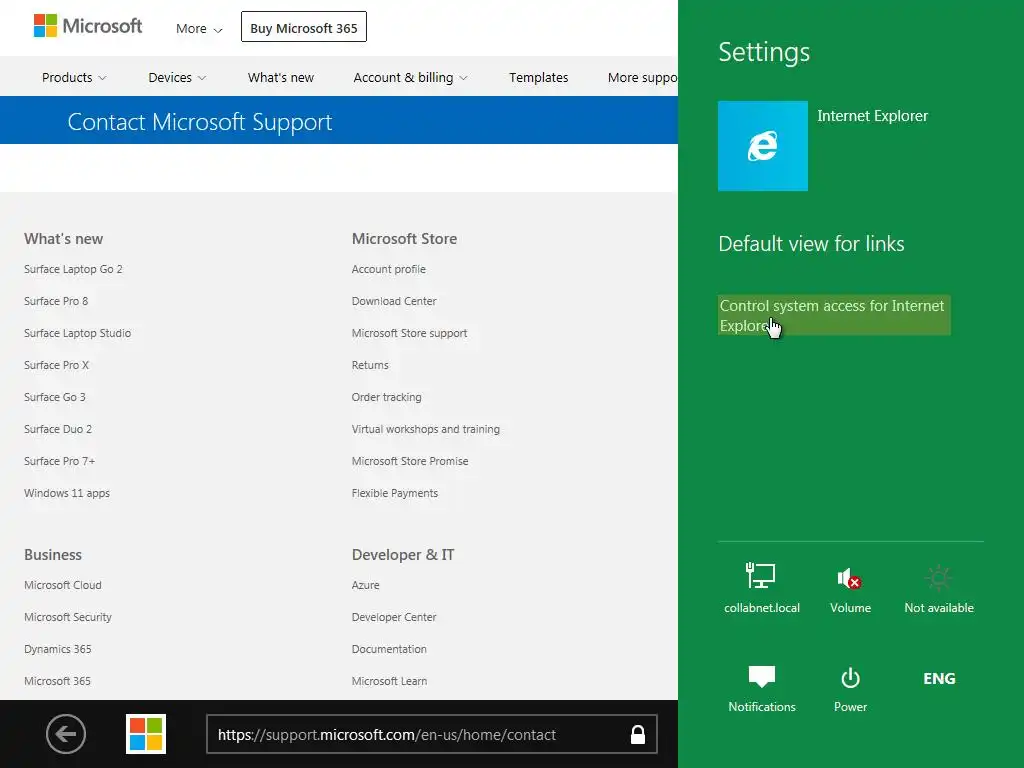
Task: Open the Microsoft Cloud link
Action: click(63, 585)
